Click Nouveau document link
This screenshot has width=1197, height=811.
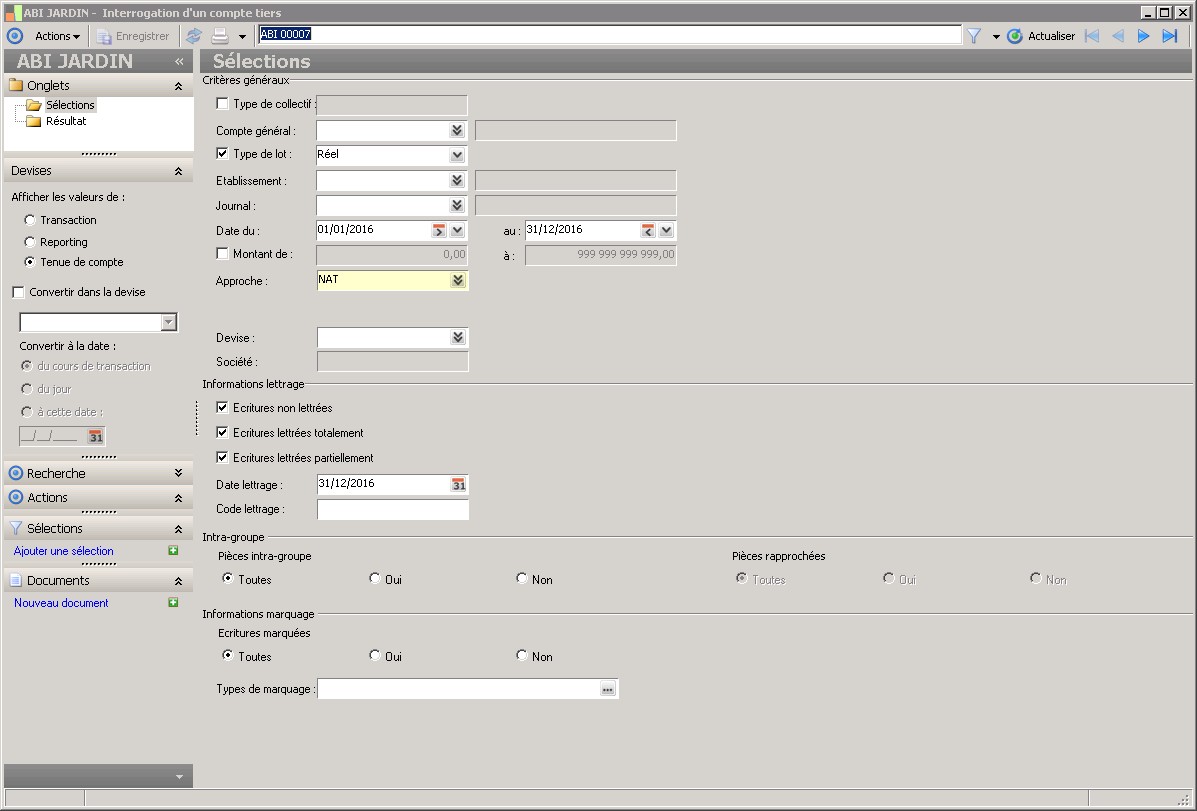click(x=61, y=603)
